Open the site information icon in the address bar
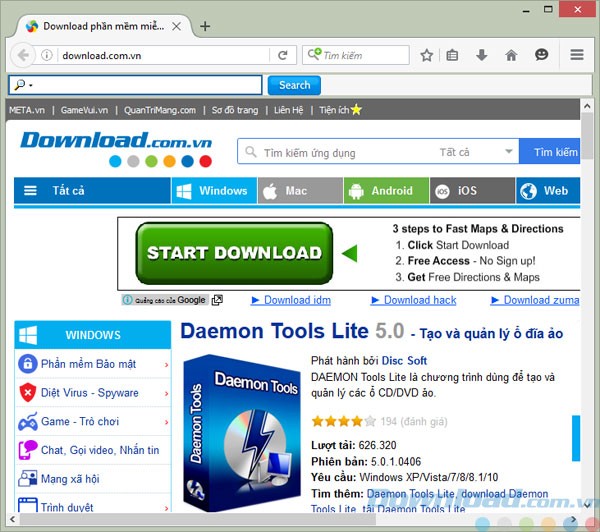 click(x=47, y=55)
